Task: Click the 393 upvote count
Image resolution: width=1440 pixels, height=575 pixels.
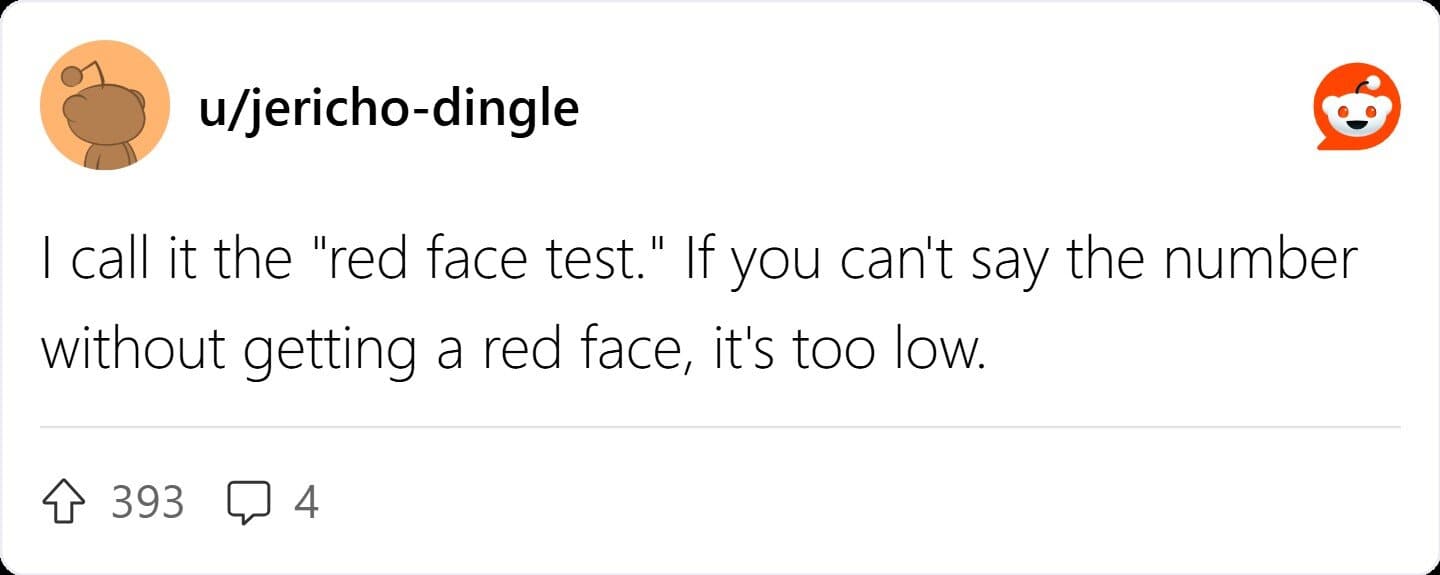Action: click(x=148, y=502)
